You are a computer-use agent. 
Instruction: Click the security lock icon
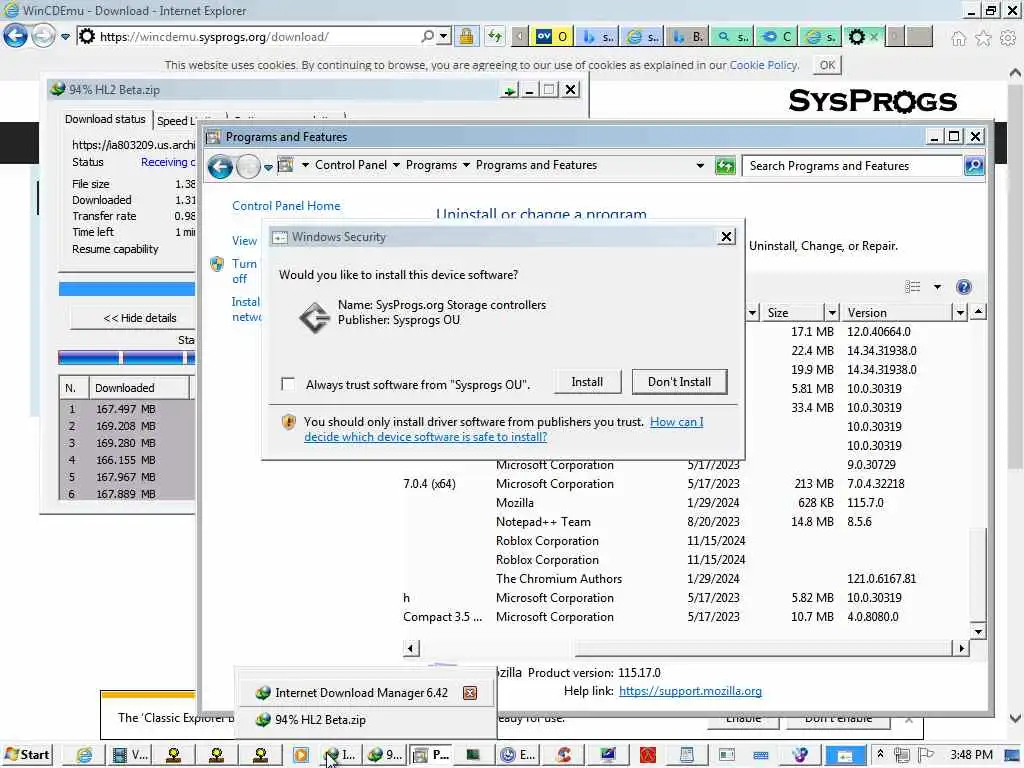tap(466, 37)
